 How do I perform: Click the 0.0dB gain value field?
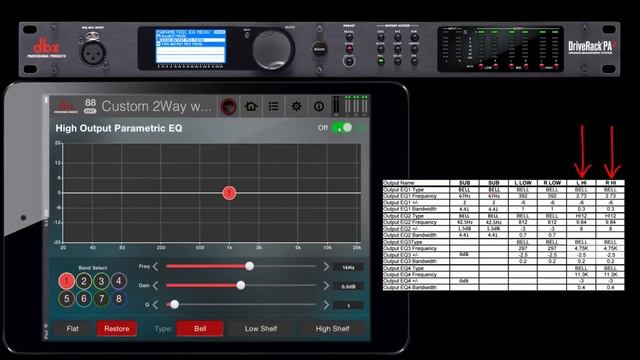(x=348, y=287)
